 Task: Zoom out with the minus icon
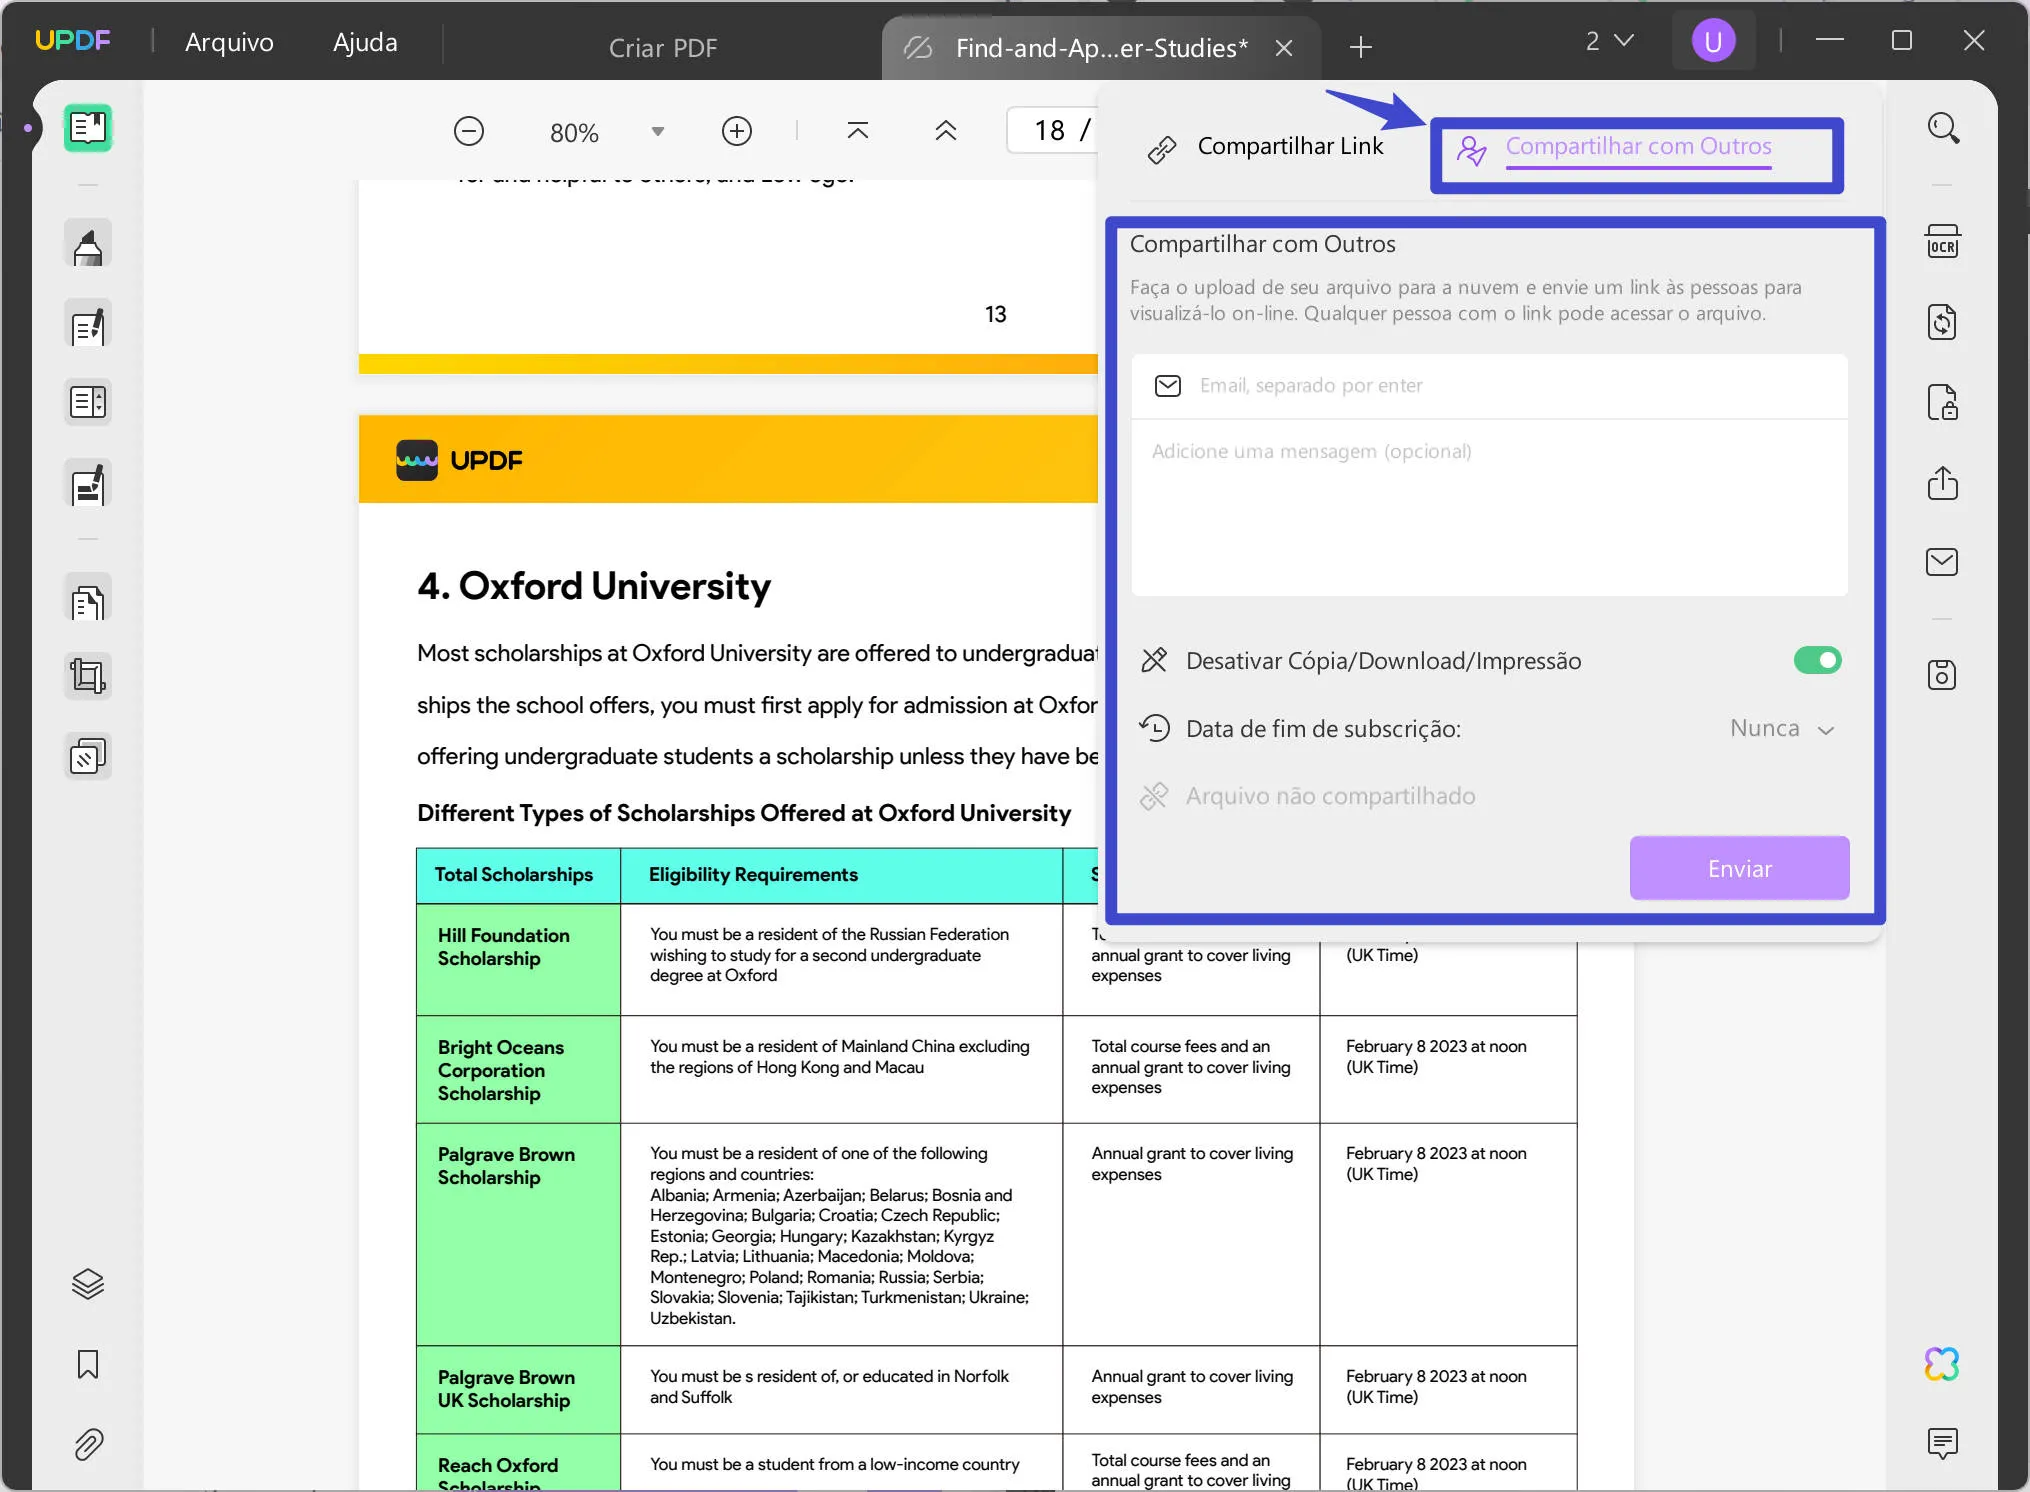point(469,132)
